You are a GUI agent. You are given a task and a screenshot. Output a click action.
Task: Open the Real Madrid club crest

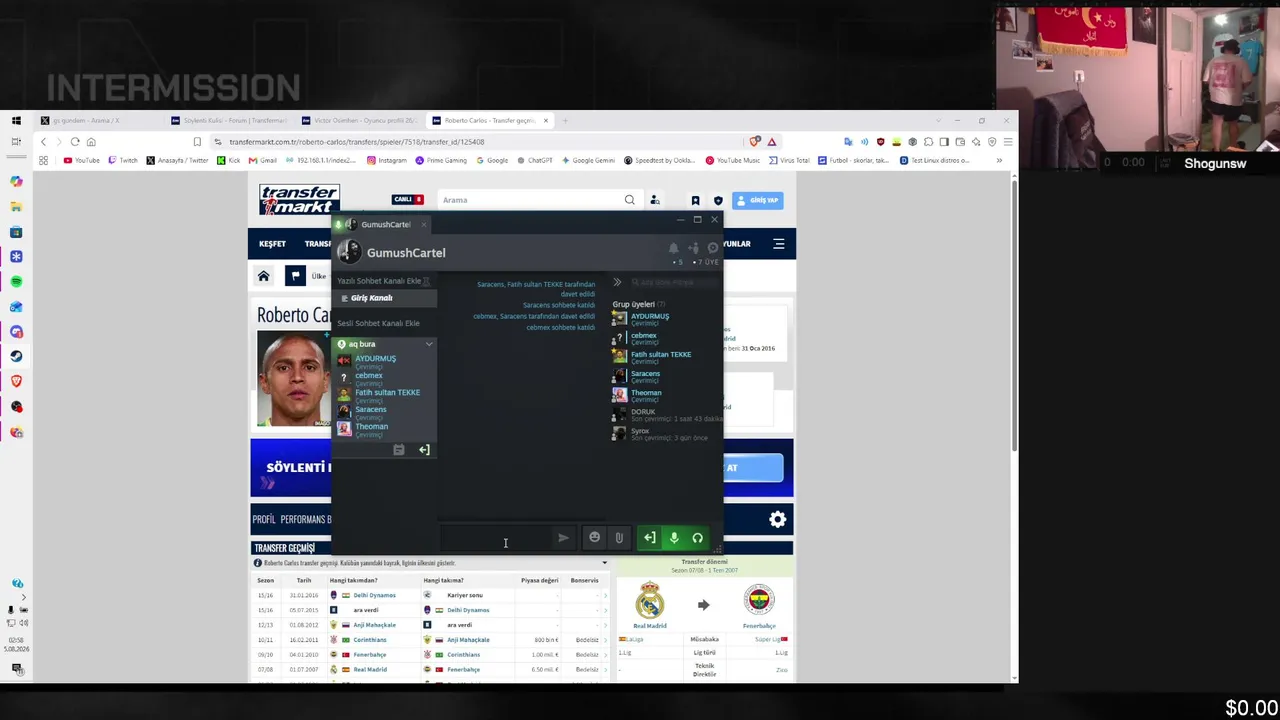coord(650,601)
